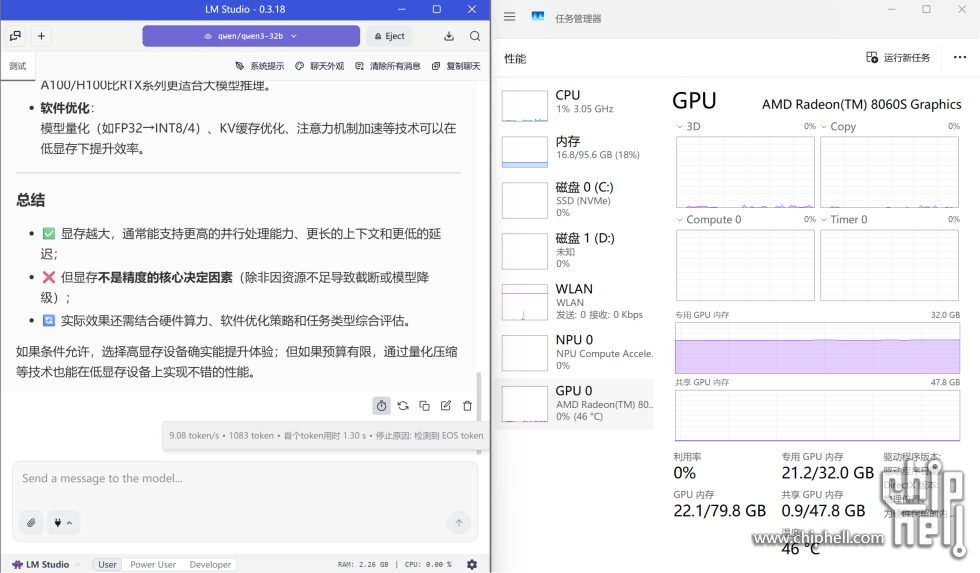
Task: Open the plug integrations menu
Action: click(63, 522)
